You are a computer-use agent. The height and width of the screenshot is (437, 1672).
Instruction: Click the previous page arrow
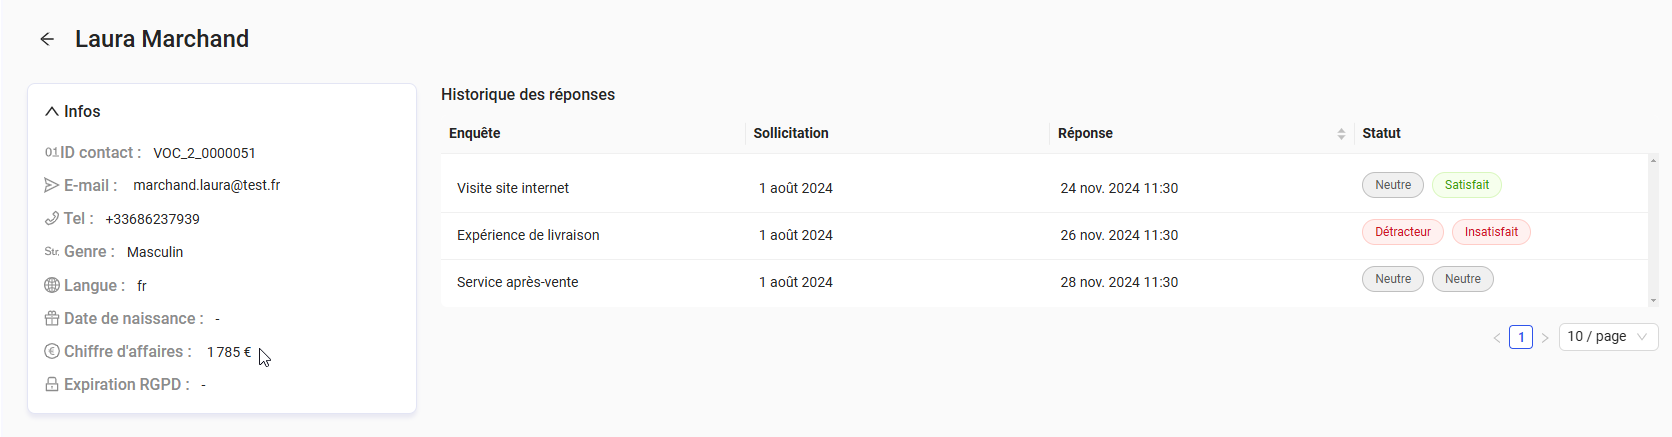[x=1497, y=338]
